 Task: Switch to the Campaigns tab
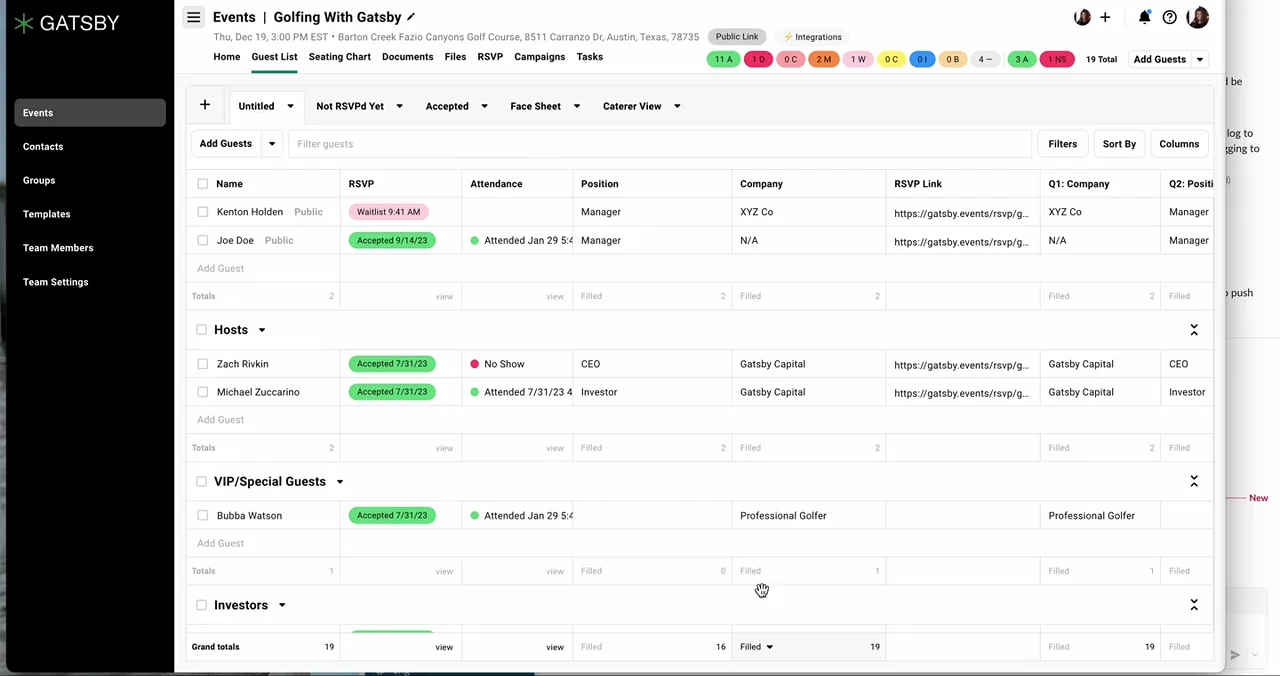[540, 57]
